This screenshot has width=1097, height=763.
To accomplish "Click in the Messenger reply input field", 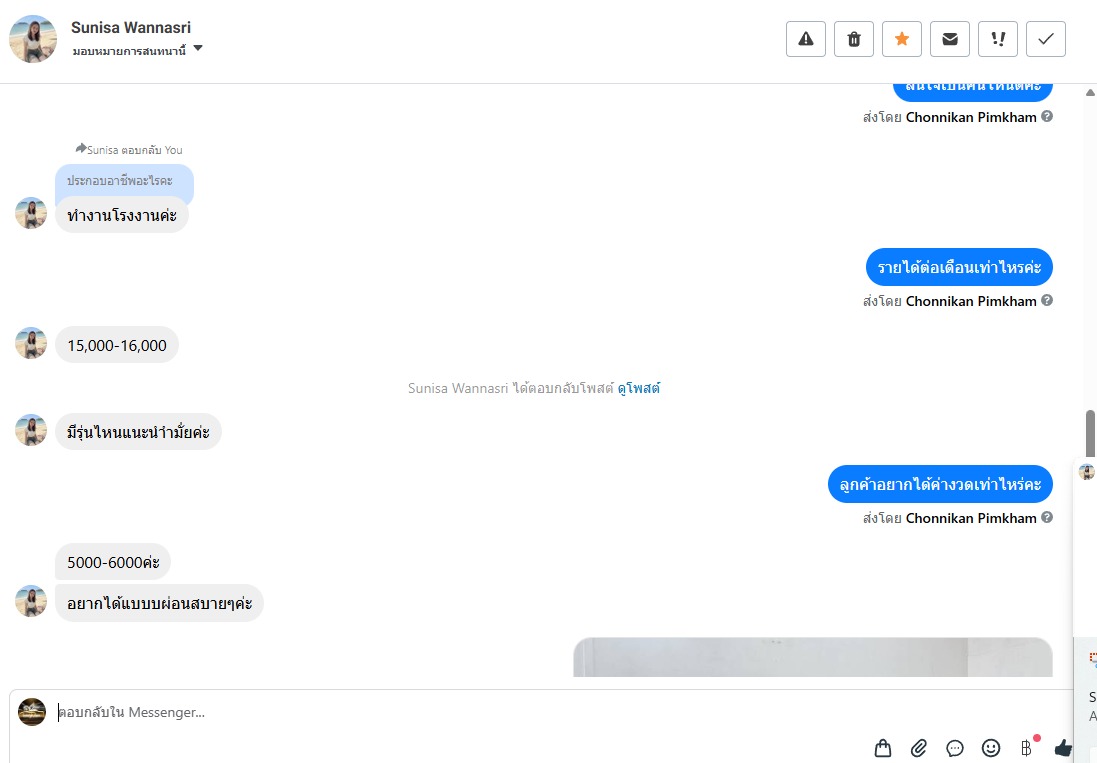I will [546, 712].
